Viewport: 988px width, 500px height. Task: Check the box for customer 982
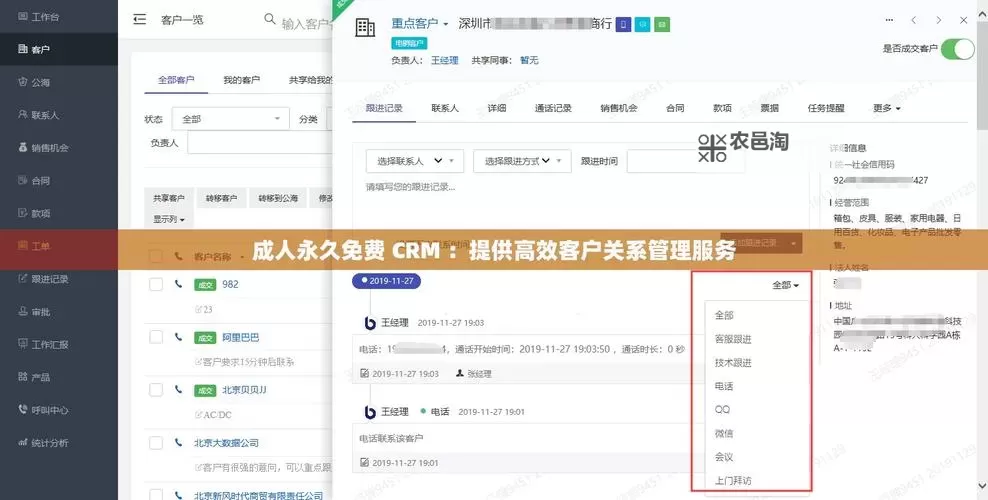156,285
